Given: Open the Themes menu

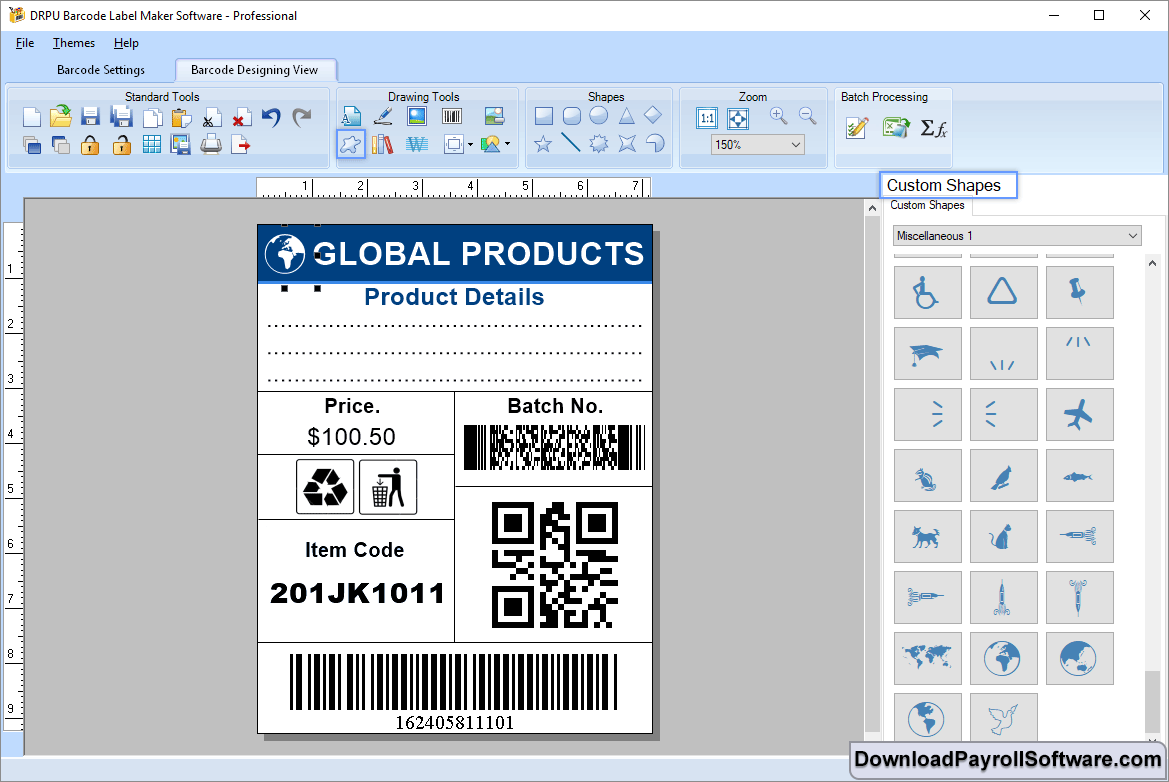Looking at the screenshot, I should [74, 43].
